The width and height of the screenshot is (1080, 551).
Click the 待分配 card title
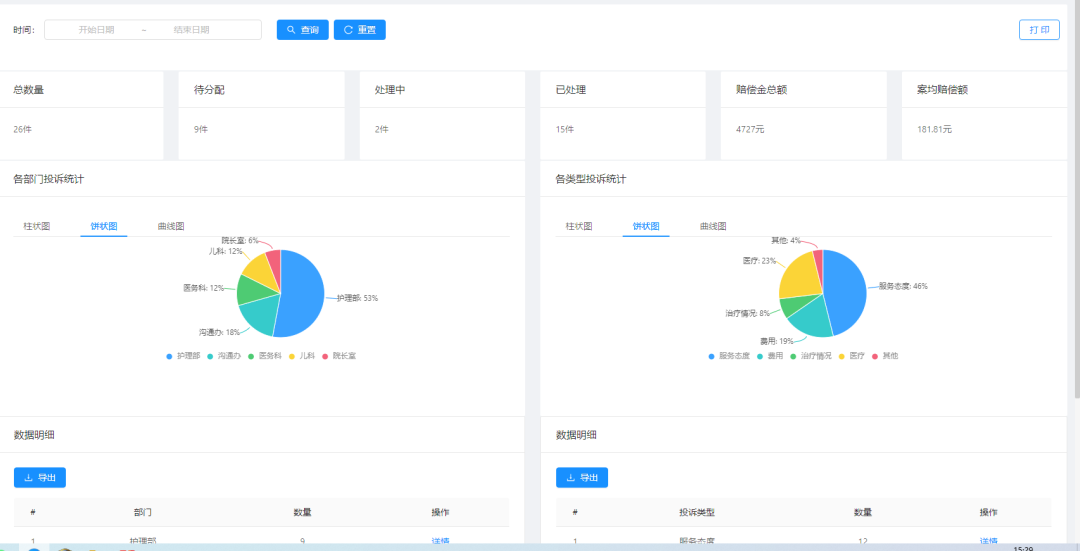[209, 90]
